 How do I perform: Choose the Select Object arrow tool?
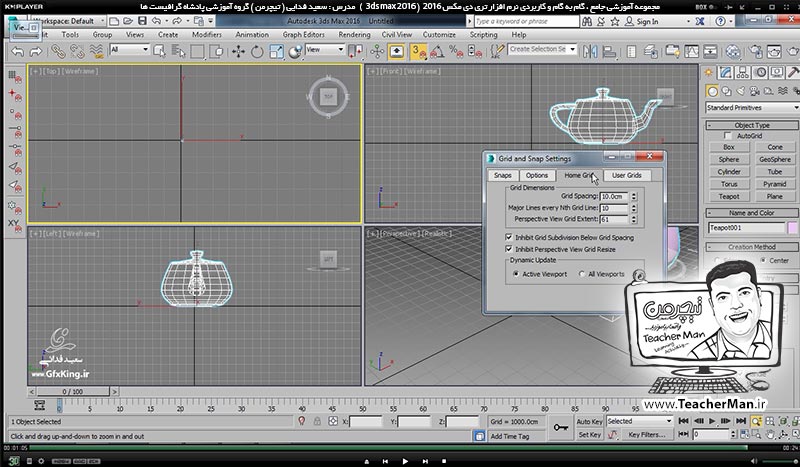[x=159, y=52]
